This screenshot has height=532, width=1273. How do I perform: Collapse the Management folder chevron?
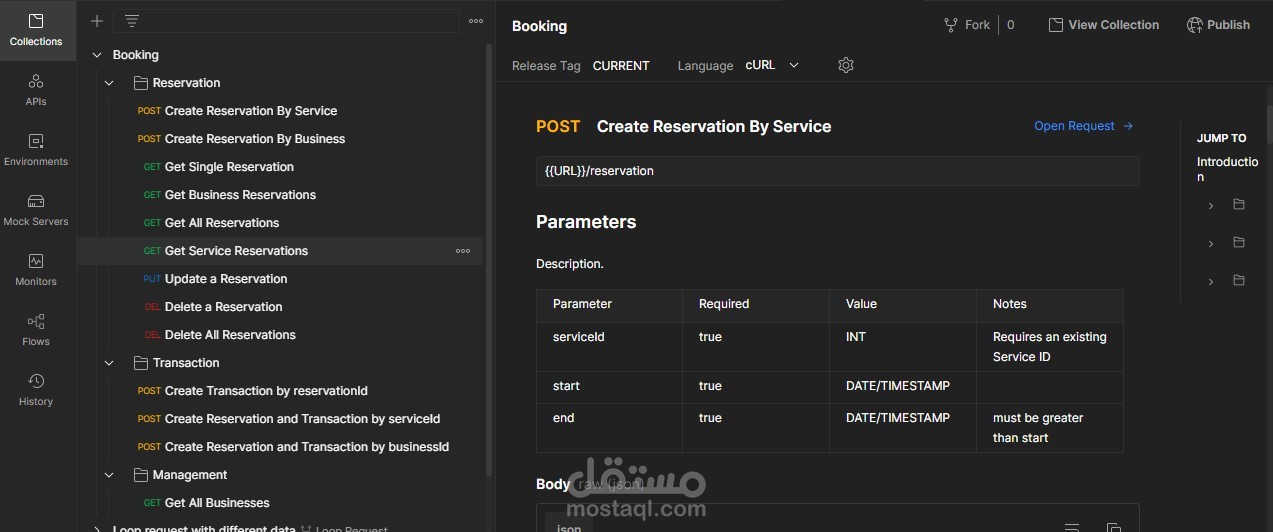pyautogui.click(x=110, y=475)
